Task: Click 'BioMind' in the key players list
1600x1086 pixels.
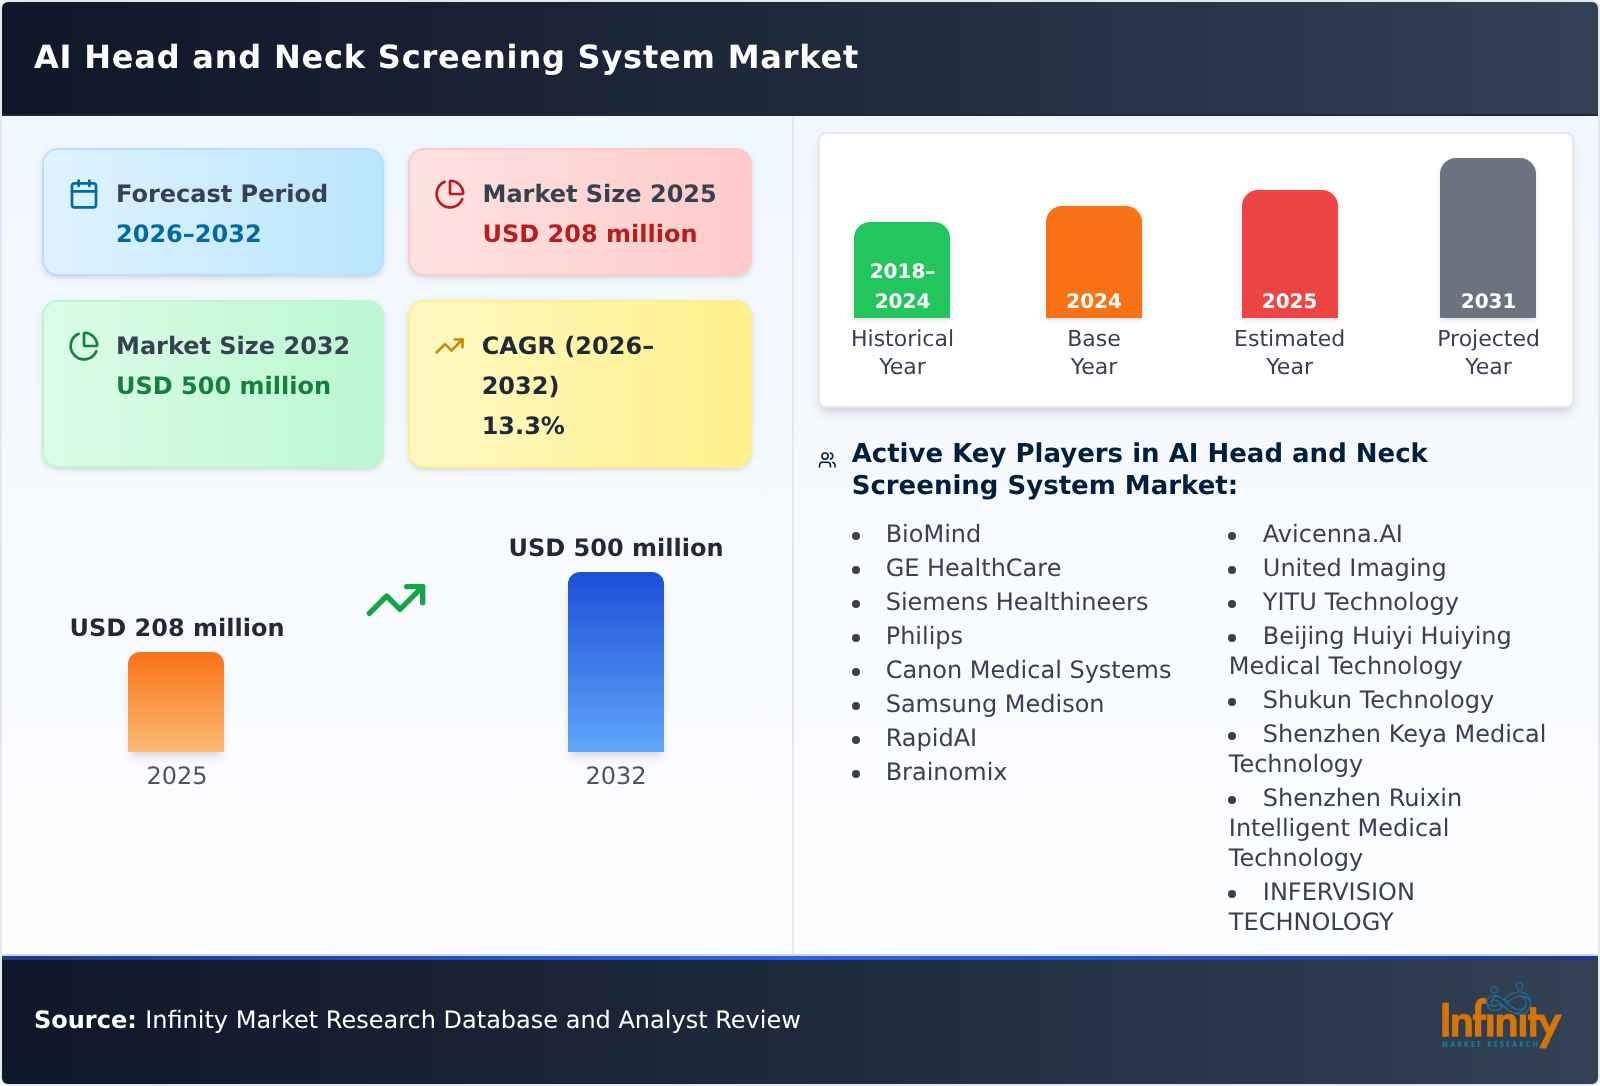Action: pos(933,534)
